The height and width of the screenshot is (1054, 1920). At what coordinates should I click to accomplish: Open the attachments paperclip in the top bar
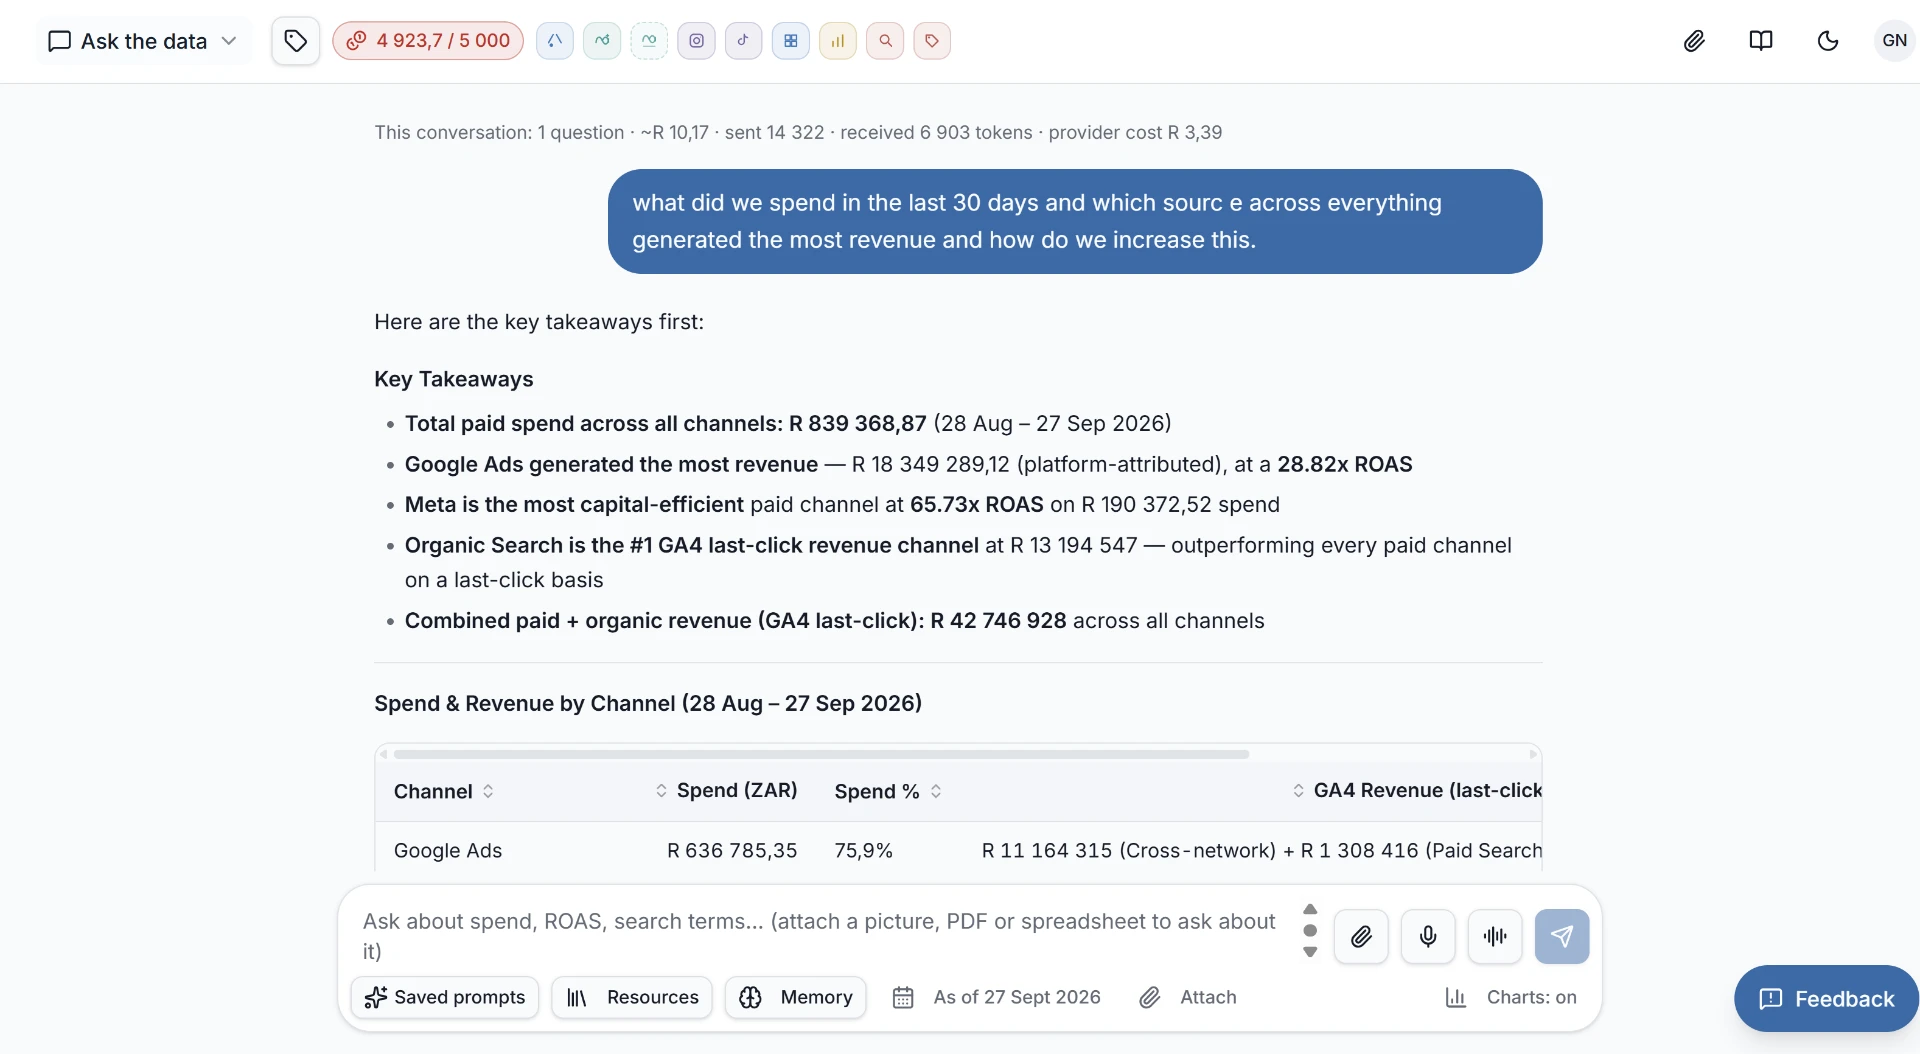(1694, 41)
